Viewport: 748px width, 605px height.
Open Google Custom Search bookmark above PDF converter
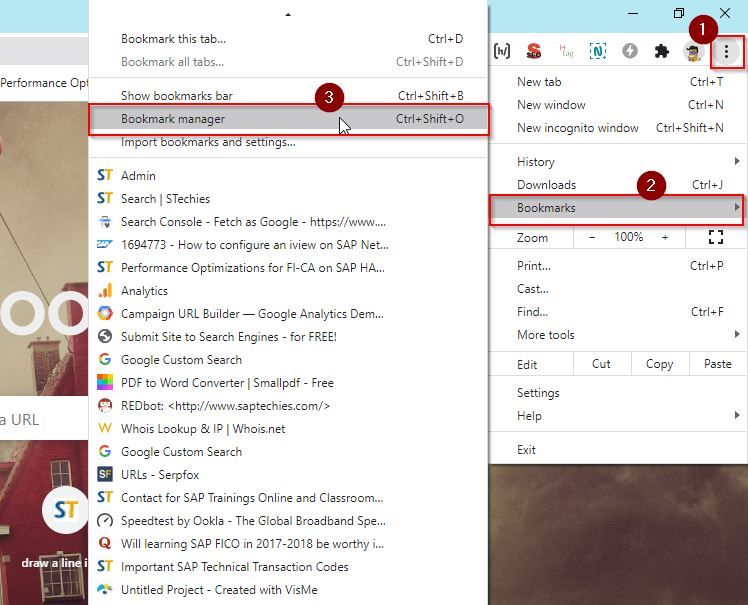[x=288, y=360]
